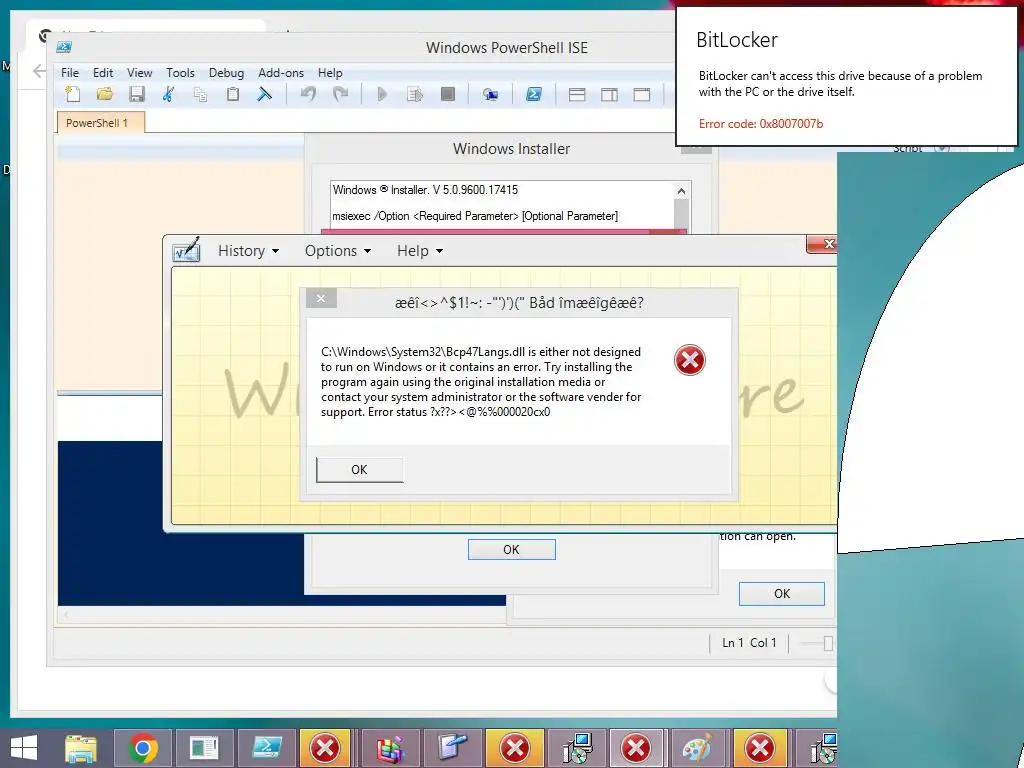Click the New Remote PowerShell Tab icon
This screenshot has height=768, width=1024.
490,95
